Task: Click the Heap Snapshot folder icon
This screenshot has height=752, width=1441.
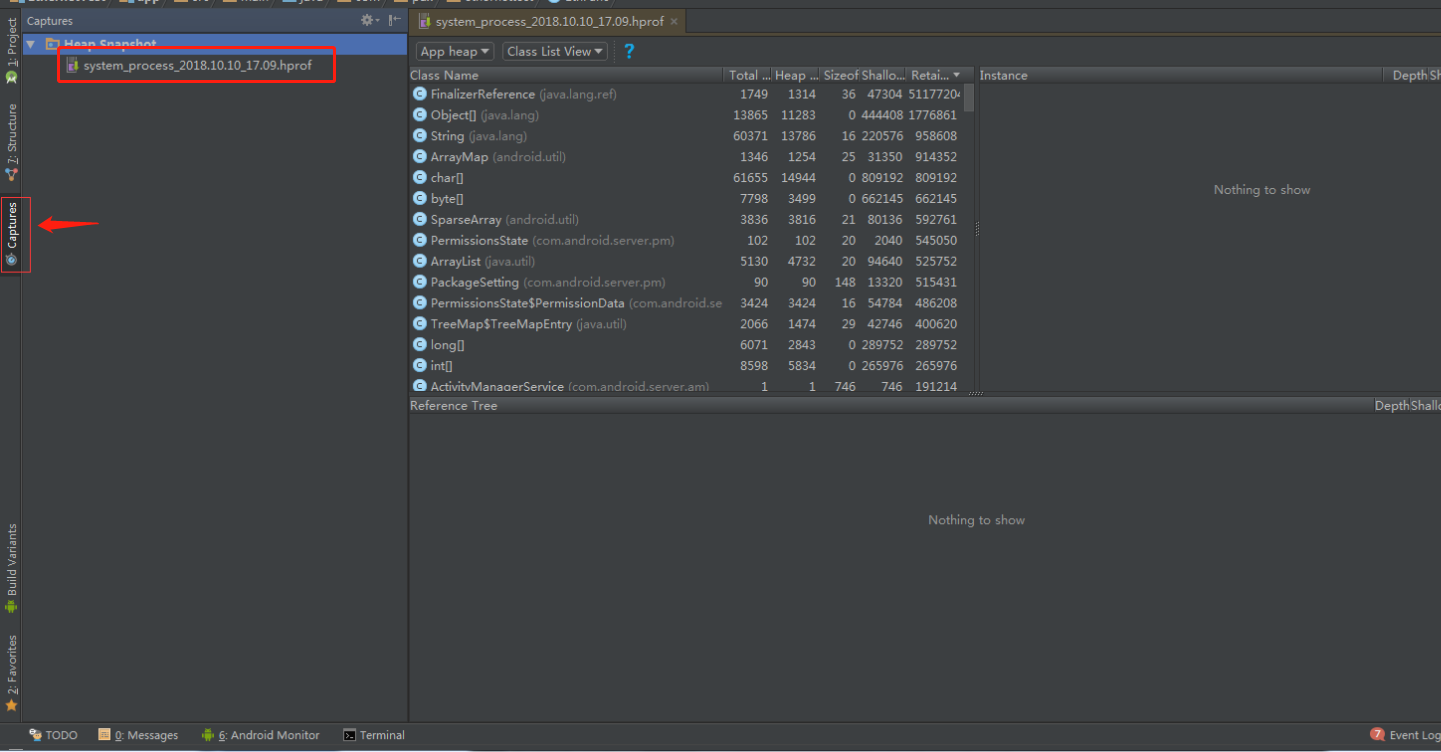Action: click(x=53, y=45)
